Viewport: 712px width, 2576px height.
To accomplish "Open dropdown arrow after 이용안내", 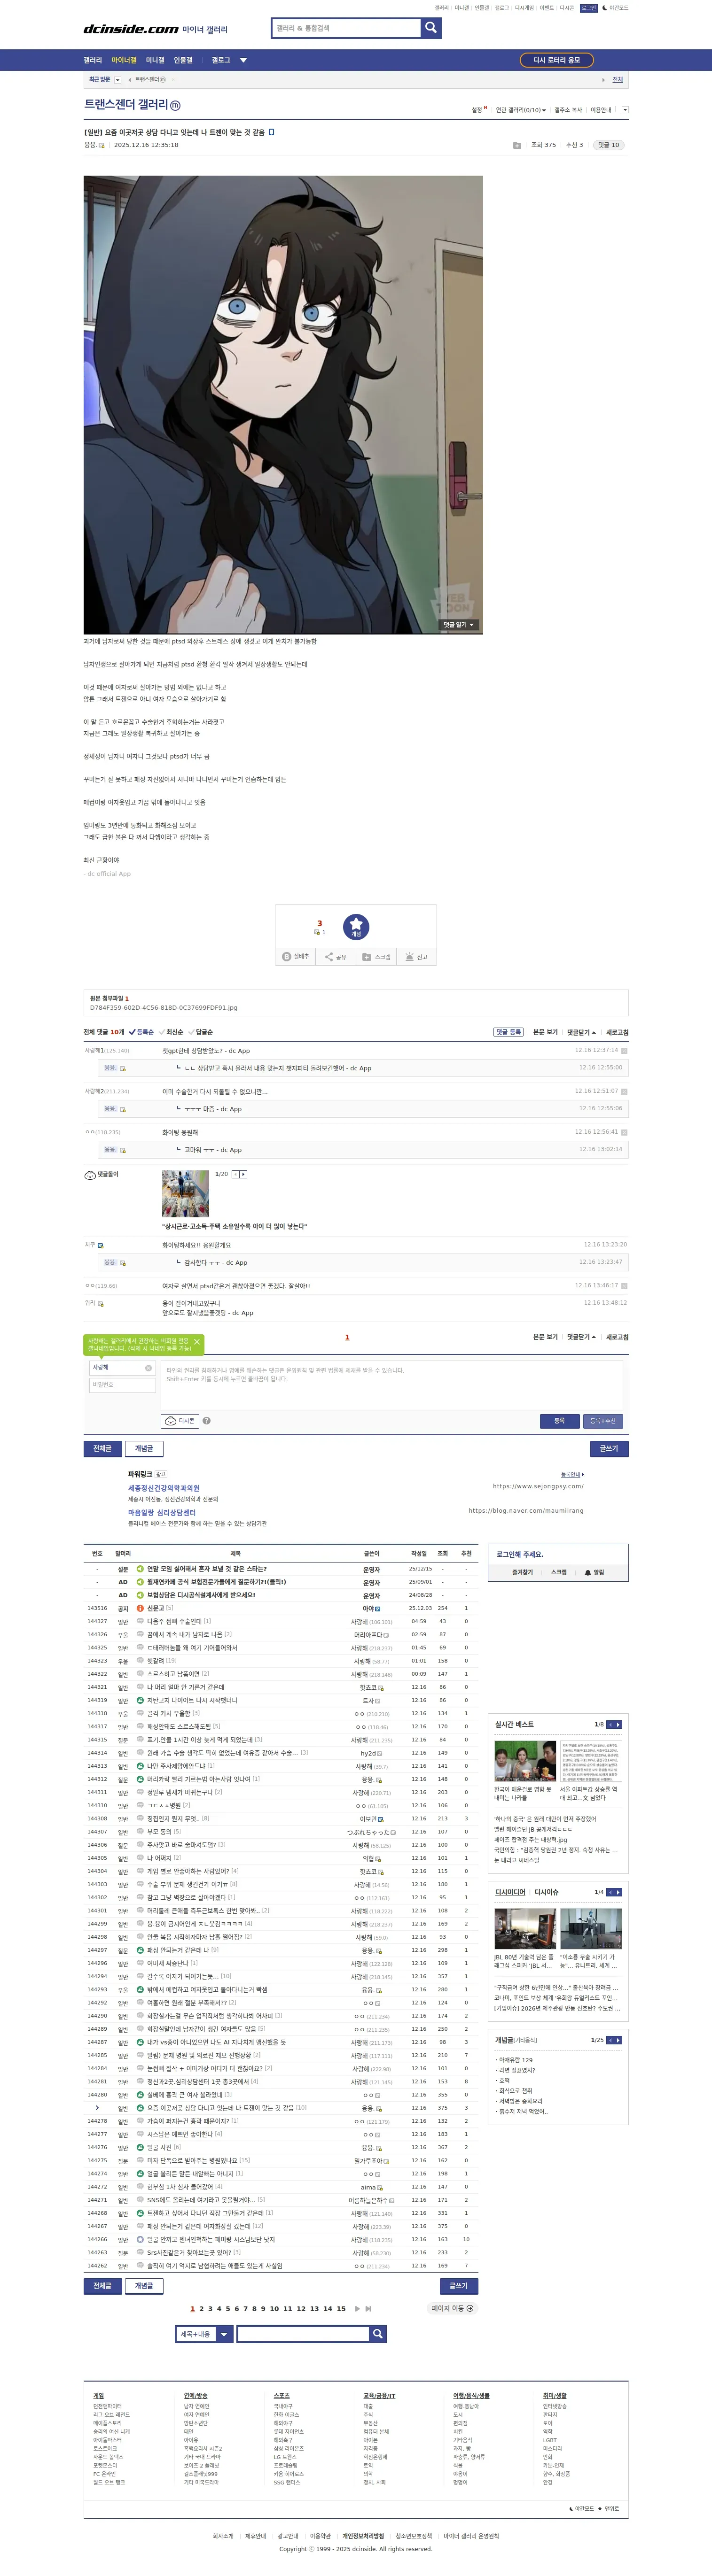I will [x=625, y=110].
